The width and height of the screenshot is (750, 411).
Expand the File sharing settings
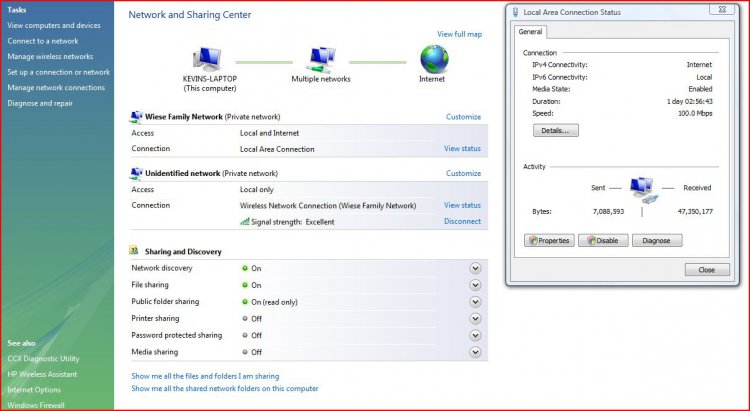pos(475,285)
